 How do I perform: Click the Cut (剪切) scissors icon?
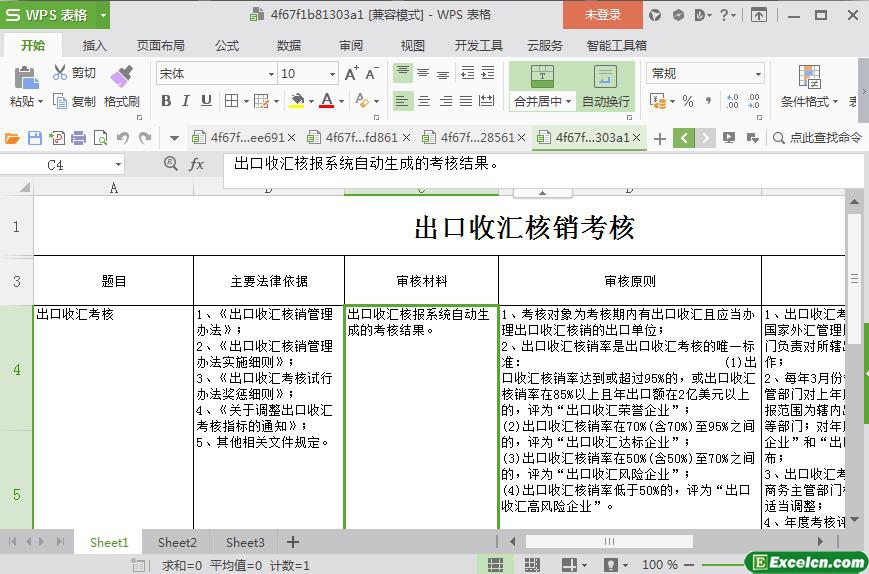tap(60, 73)
